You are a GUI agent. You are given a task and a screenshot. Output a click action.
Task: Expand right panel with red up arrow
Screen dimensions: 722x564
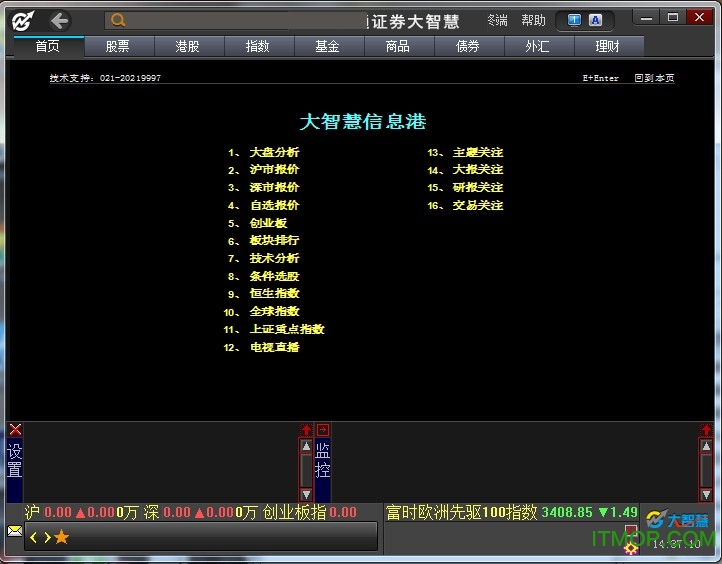706,430
